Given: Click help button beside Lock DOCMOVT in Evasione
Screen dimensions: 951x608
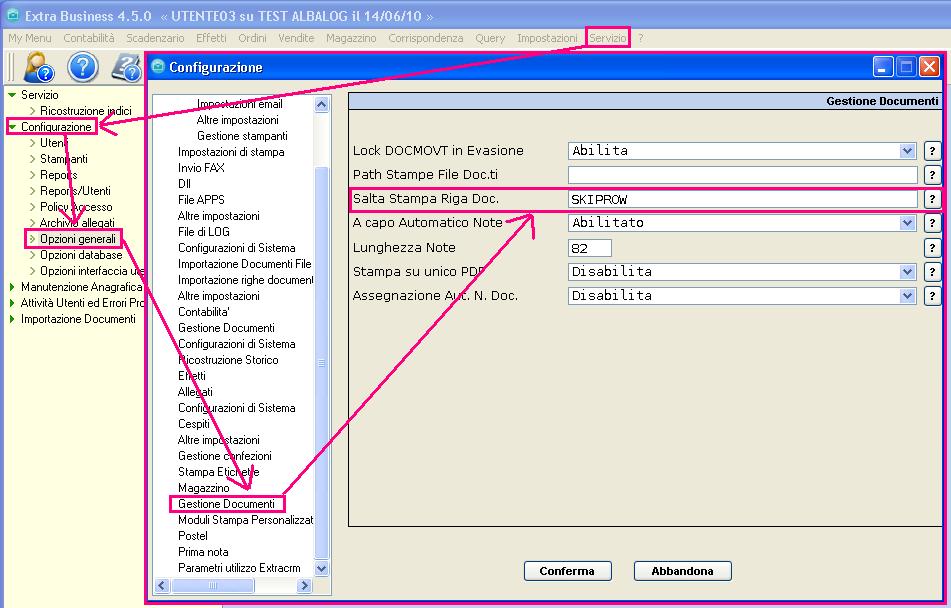Looking at the screenshot, I should 932,151.
